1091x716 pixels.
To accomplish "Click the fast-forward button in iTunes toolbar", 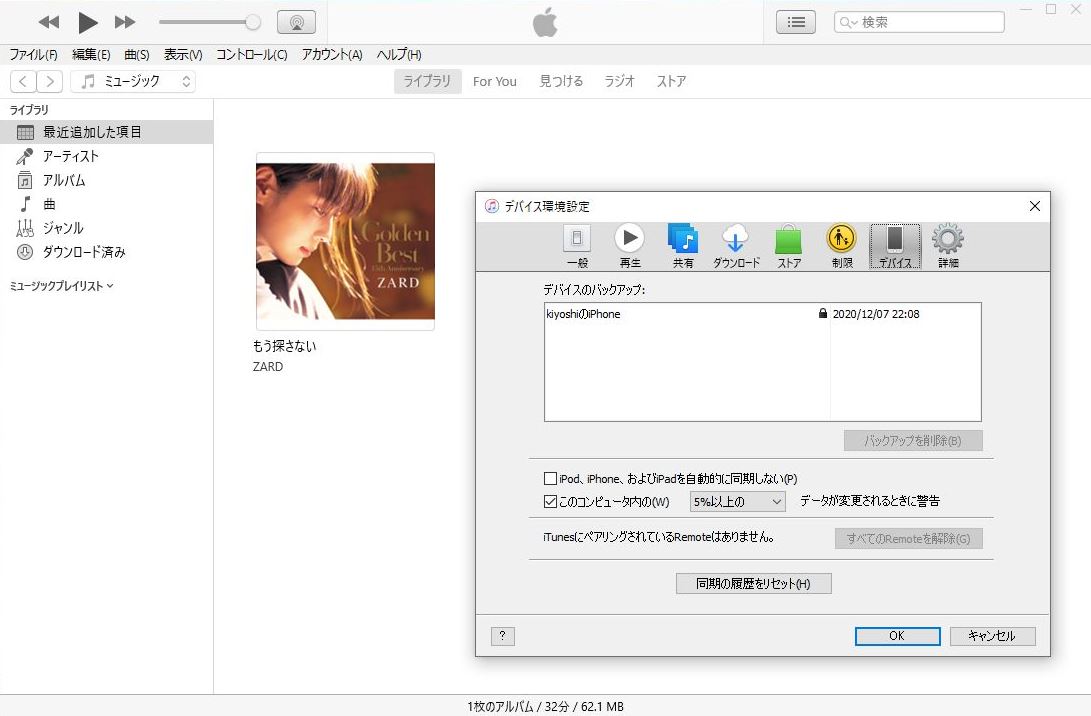I will coord(125,22).
